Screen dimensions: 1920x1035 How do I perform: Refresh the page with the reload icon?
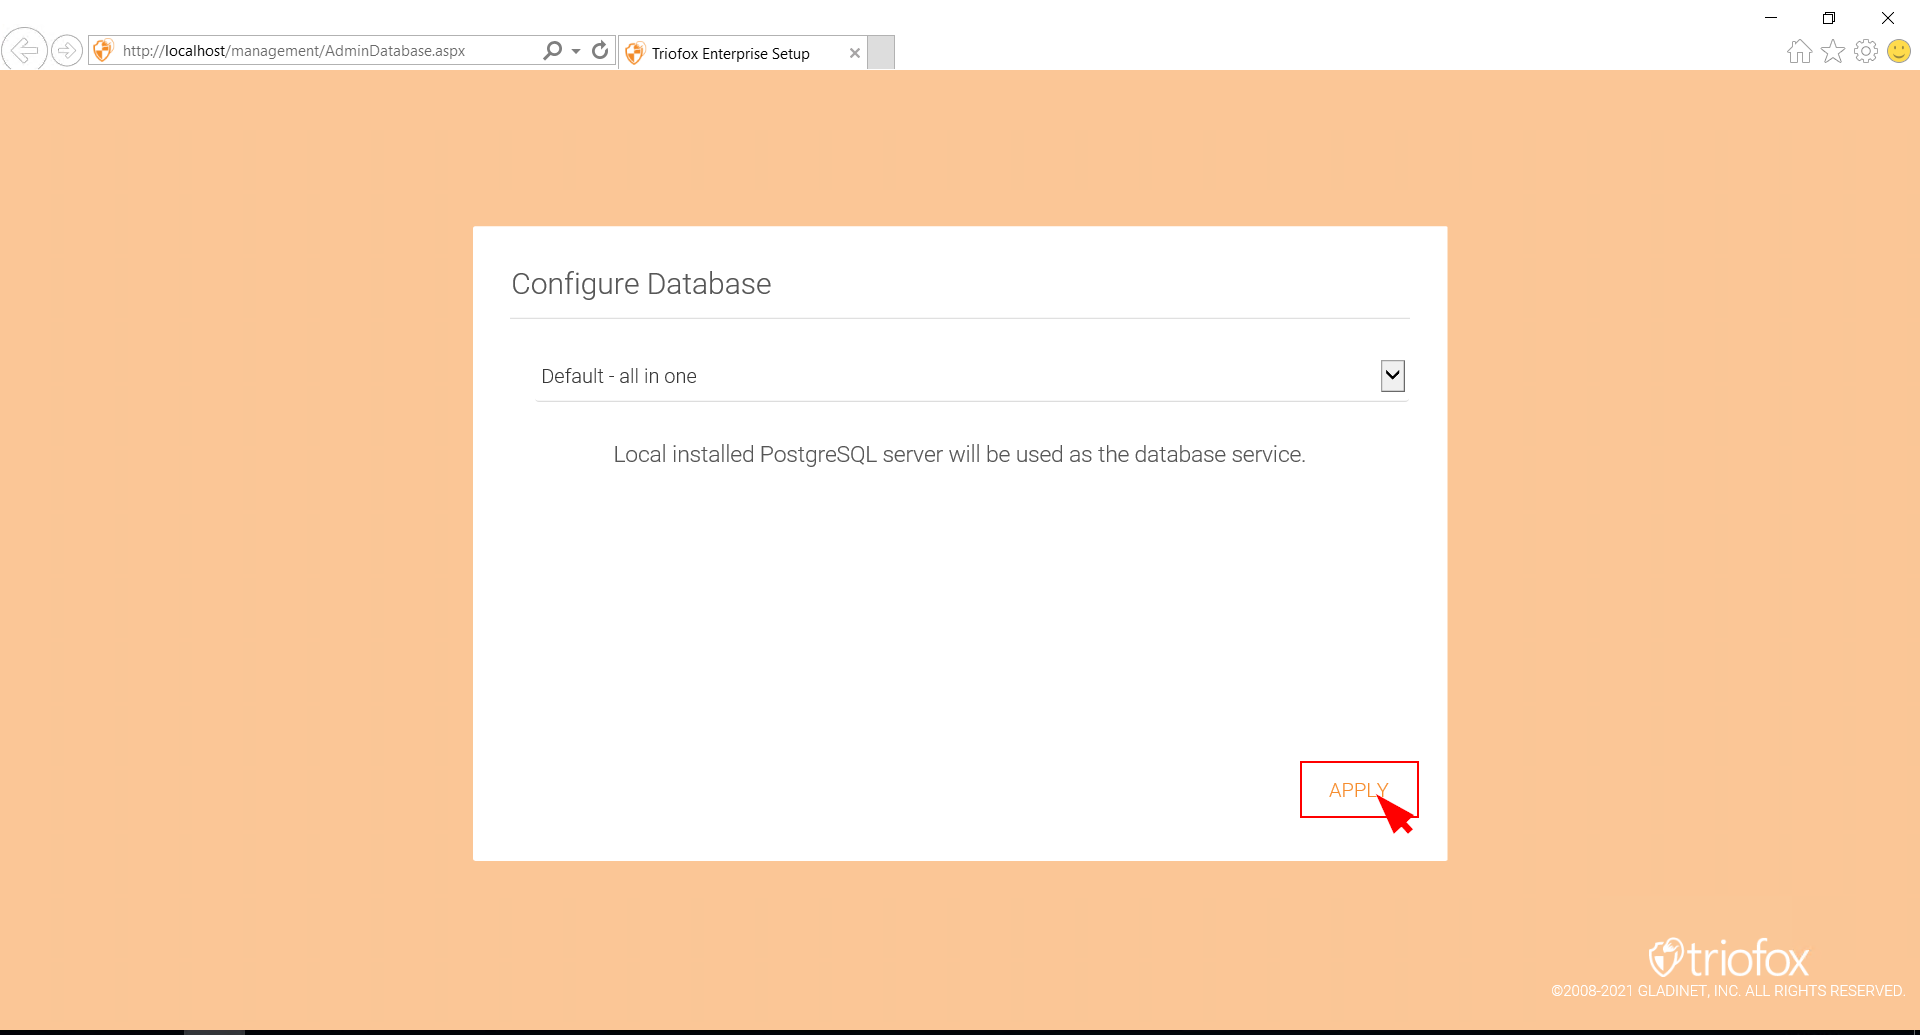pyautogui.click(x=600, y=50)
